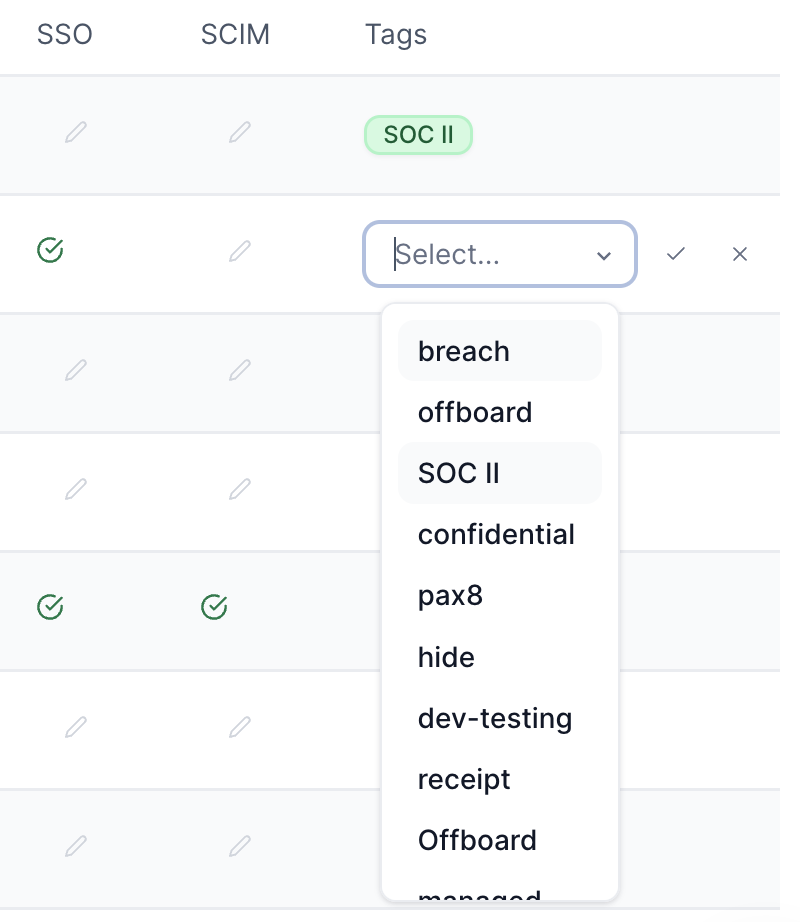
Task: Expand the Select tags dropdown chevron
Action: tap(604, 256)
